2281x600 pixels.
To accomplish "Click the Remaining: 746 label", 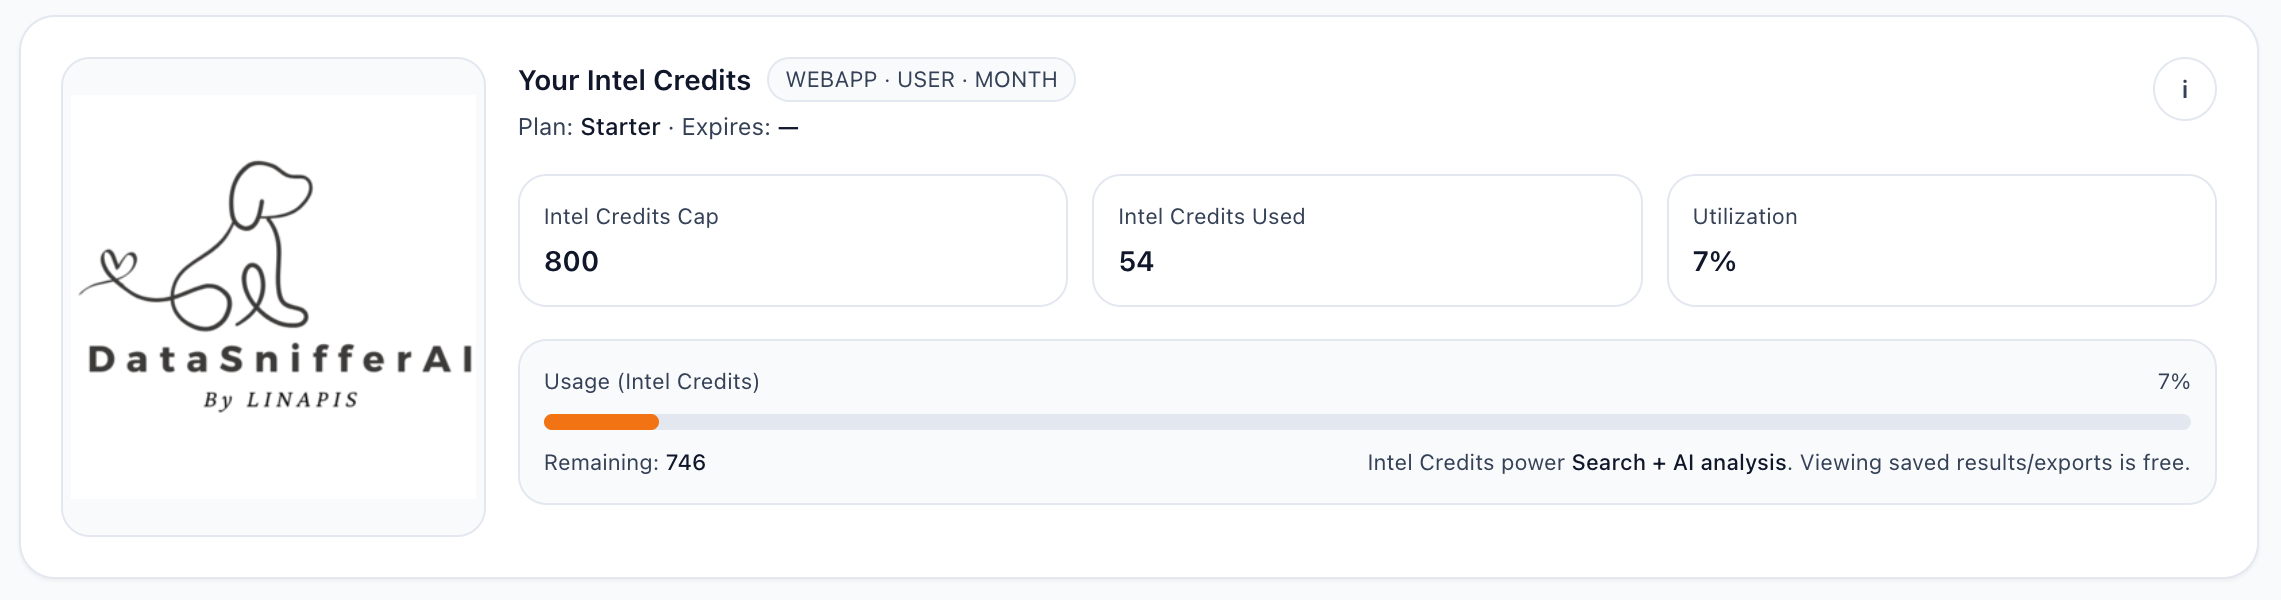I will 624,463.
